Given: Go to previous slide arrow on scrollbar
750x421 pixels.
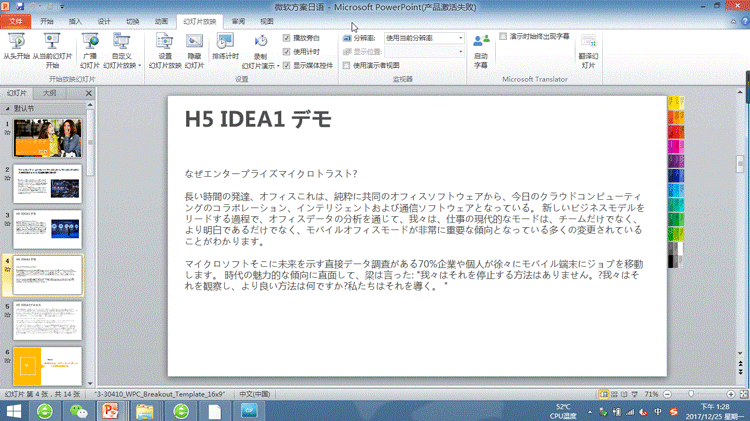Looking at the screenshot, I should coord(740,365).
